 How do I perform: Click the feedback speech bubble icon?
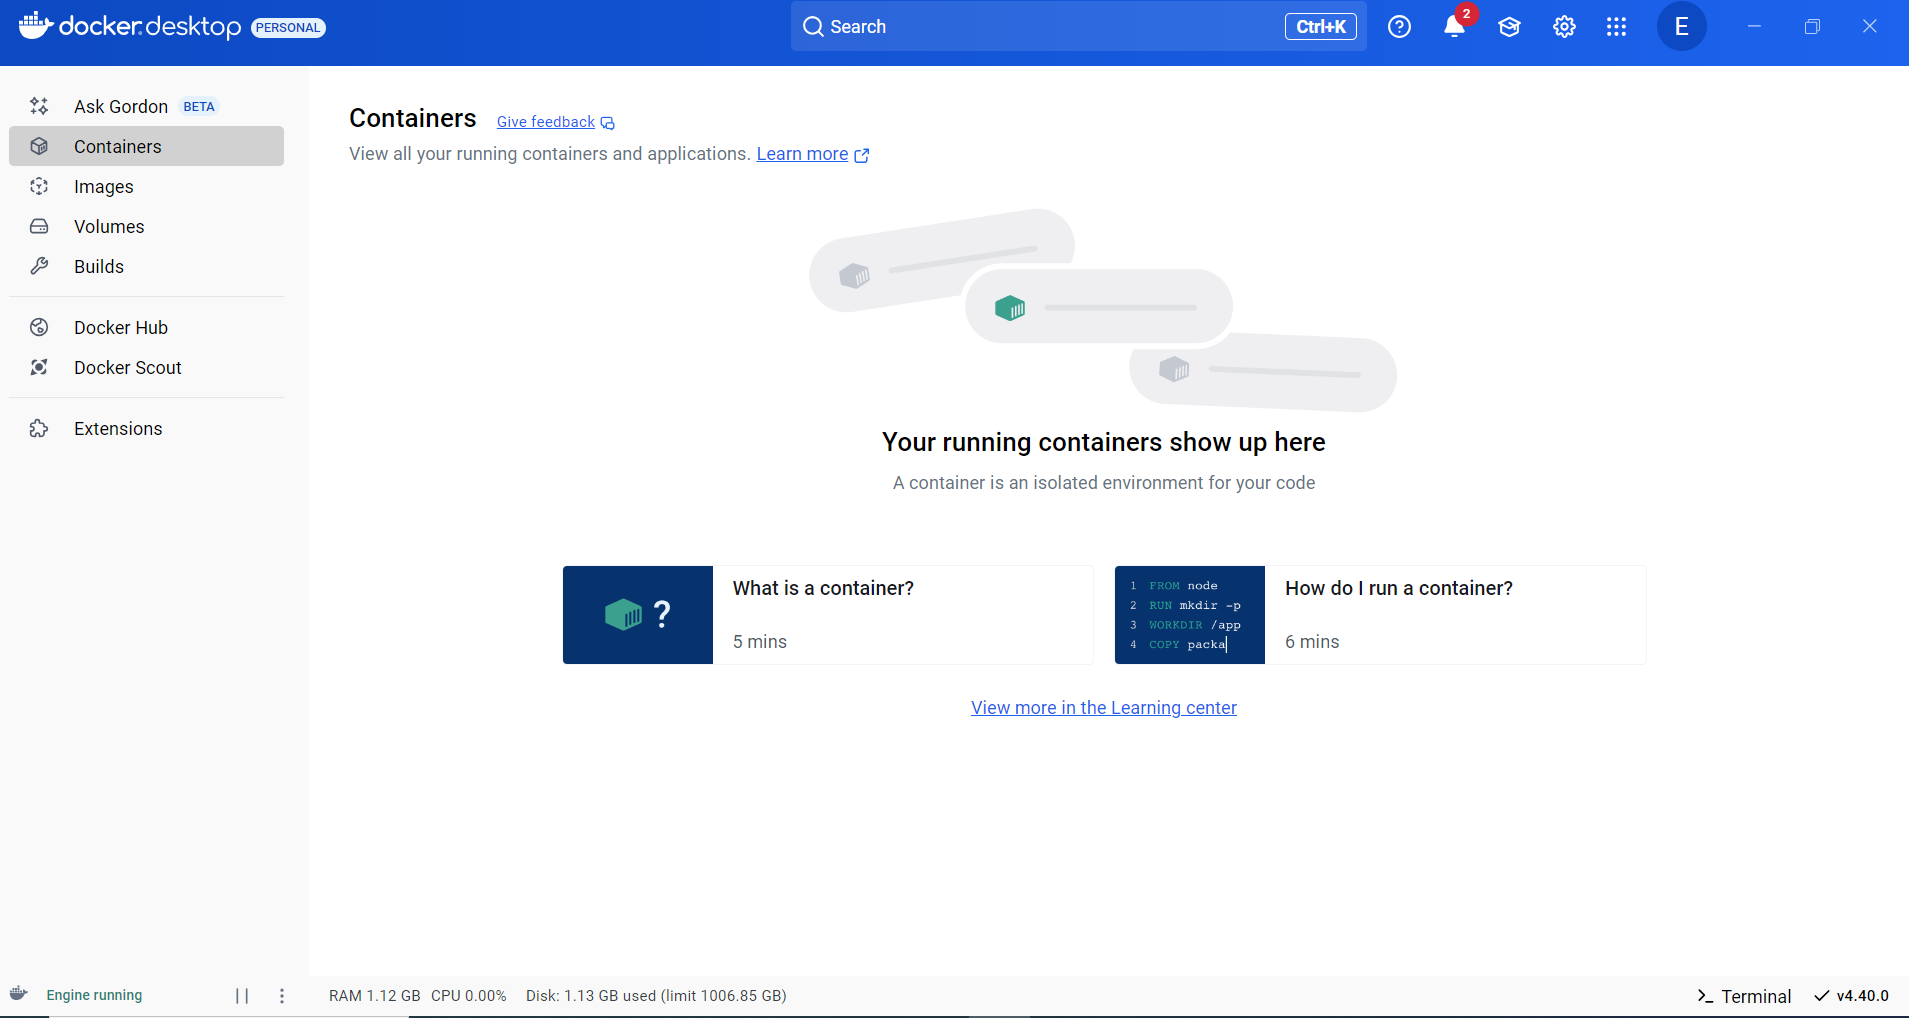pyautogui.click(x=607, y=123)
